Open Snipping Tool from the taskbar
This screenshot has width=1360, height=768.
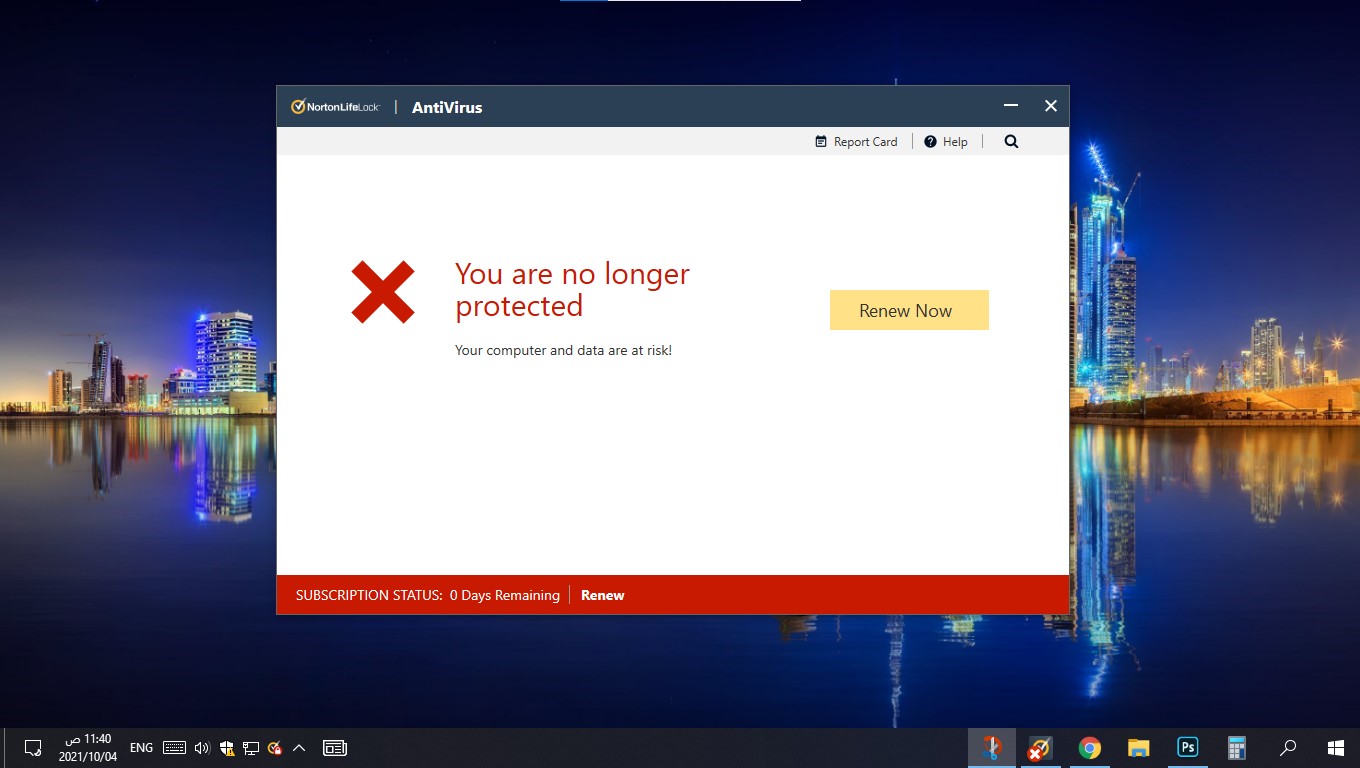click(992, 748)
